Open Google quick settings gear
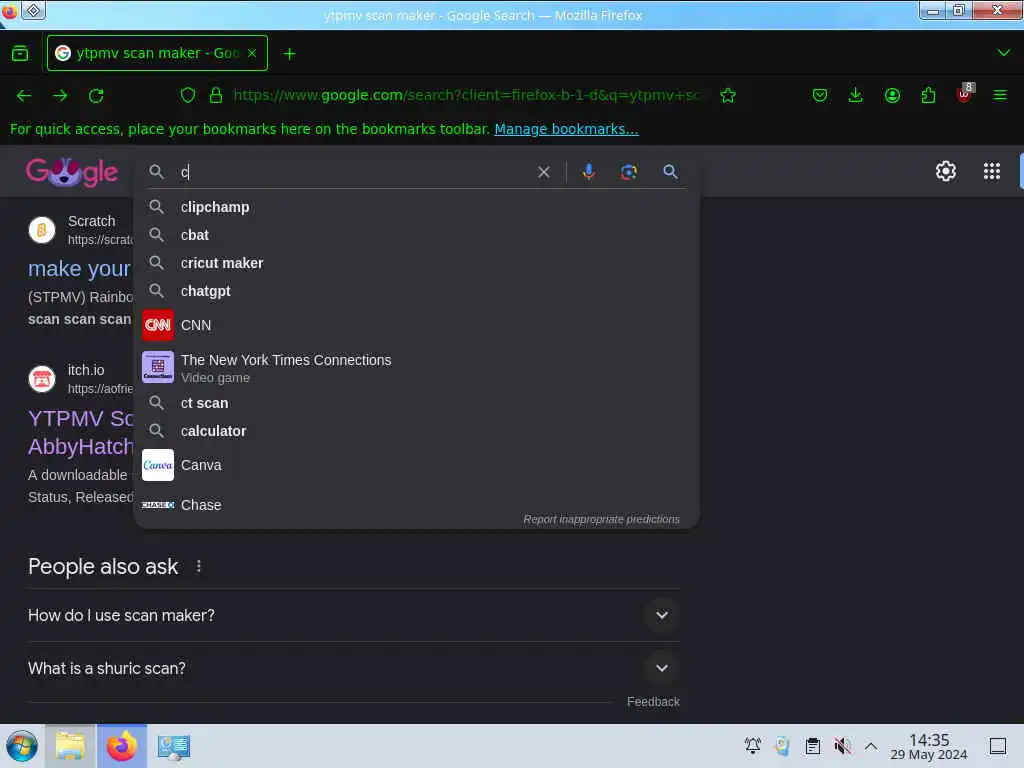The width and height of the screenshot is (1024, 768). tap(945, 171)
